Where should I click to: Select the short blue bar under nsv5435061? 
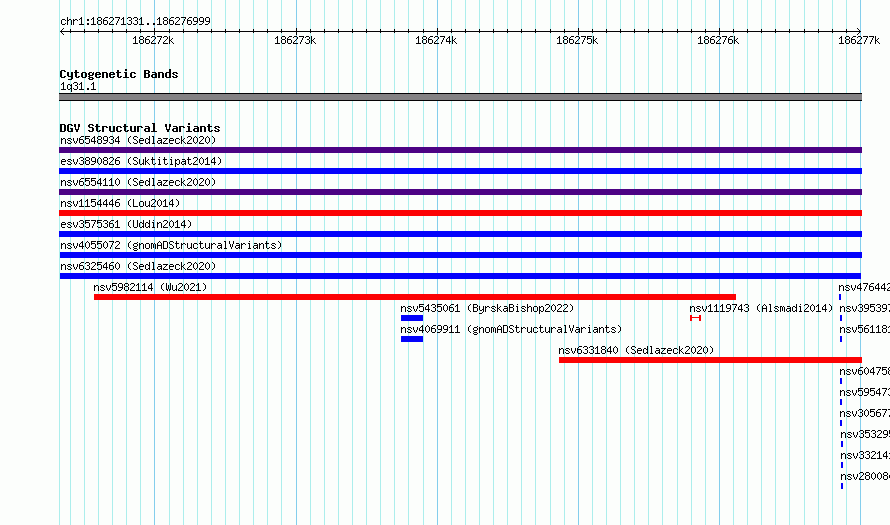click(x=412, y=318)
